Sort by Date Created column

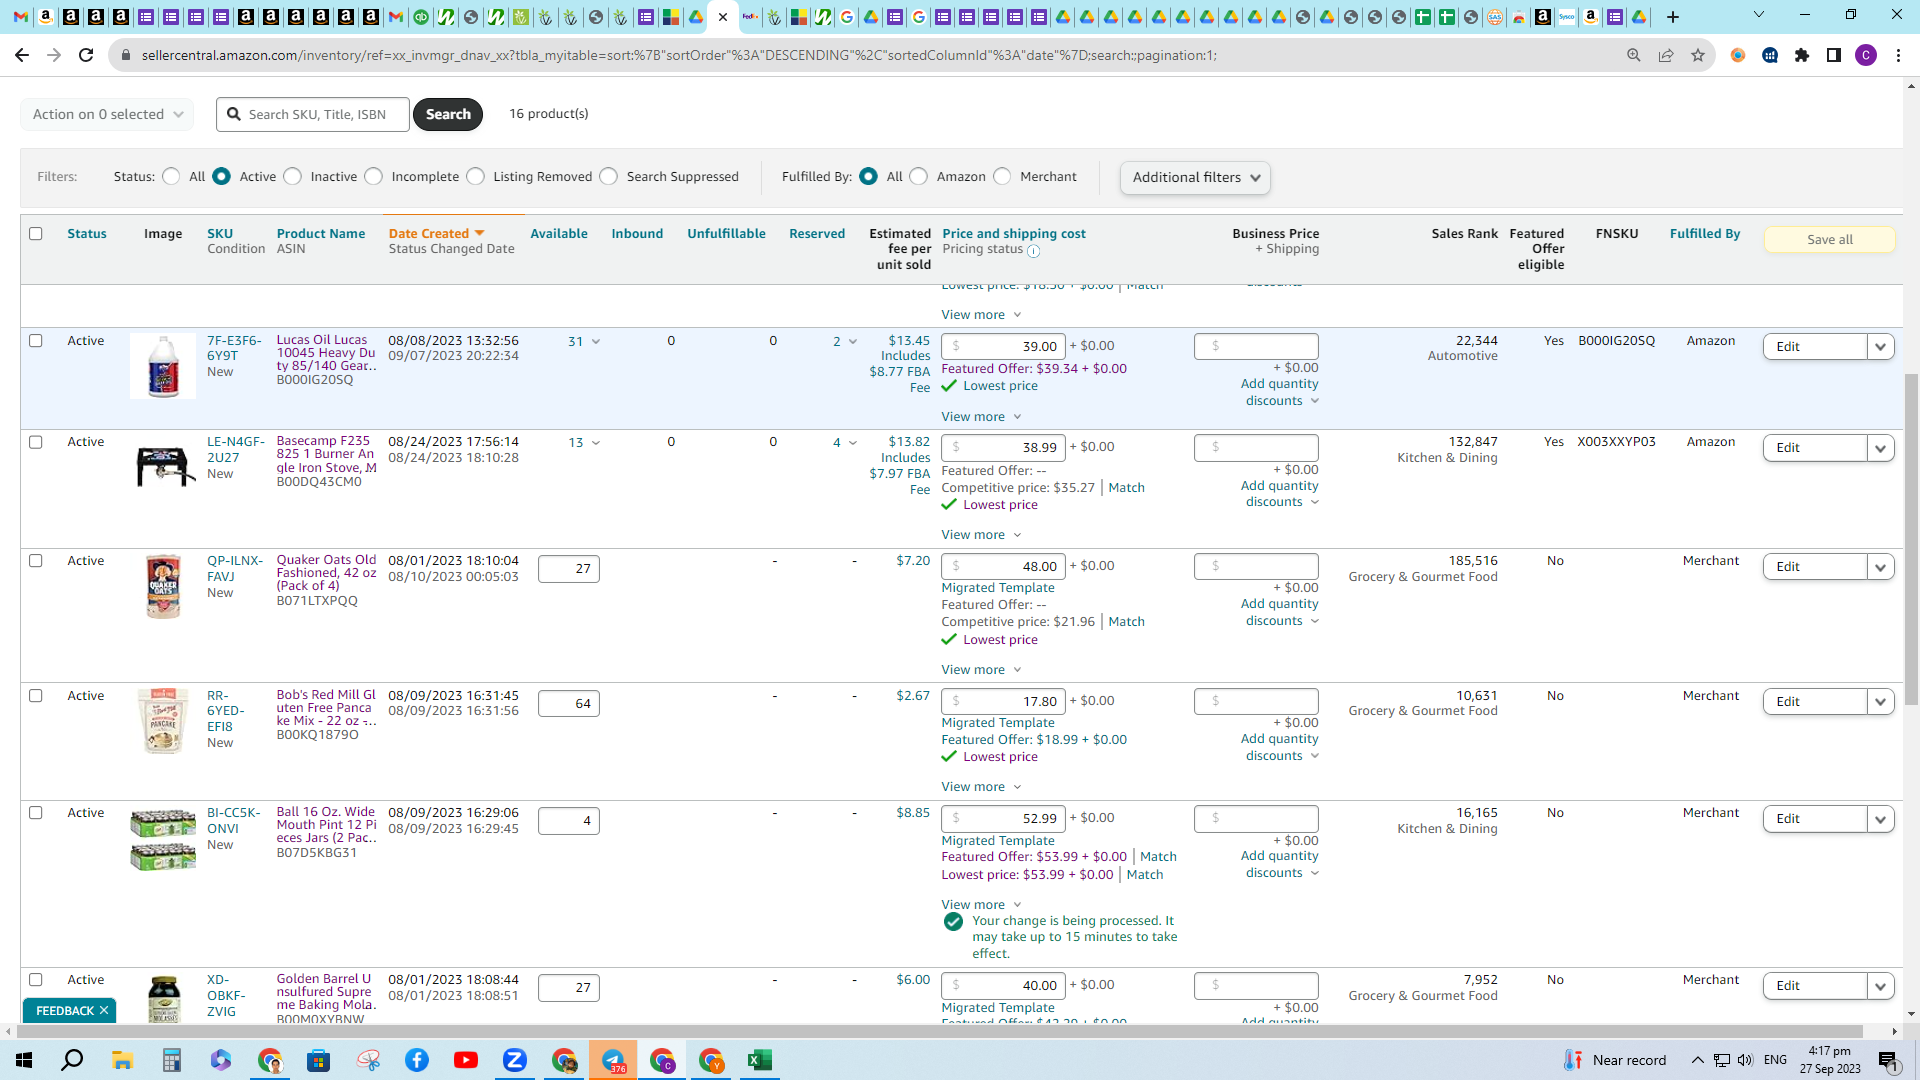pos(436,234)
